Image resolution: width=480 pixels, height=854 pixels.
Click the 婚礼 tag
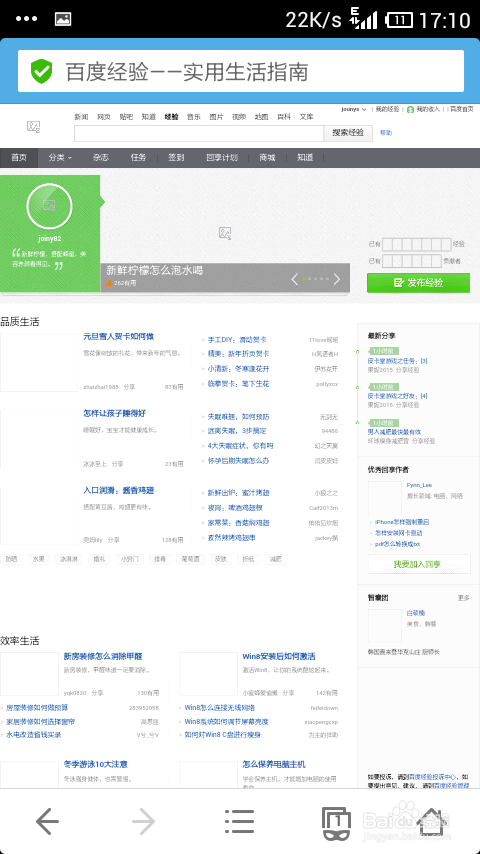coord(100,559)
